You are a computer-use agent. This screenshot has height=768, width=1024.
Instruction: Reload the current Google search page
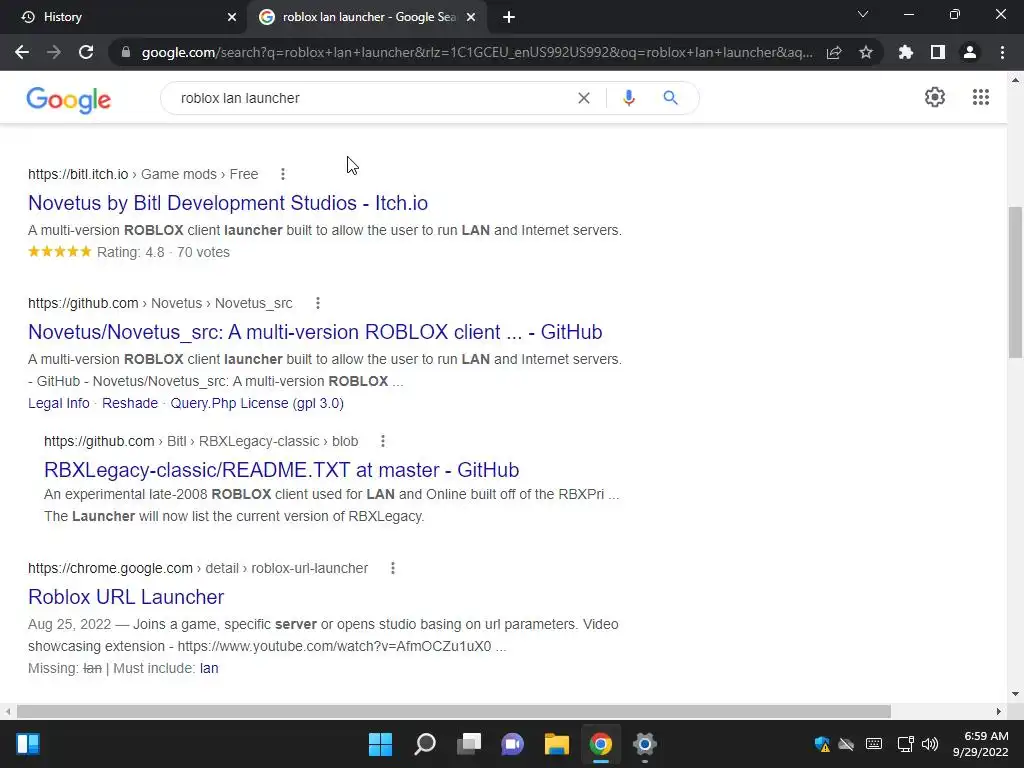(86, 52)
